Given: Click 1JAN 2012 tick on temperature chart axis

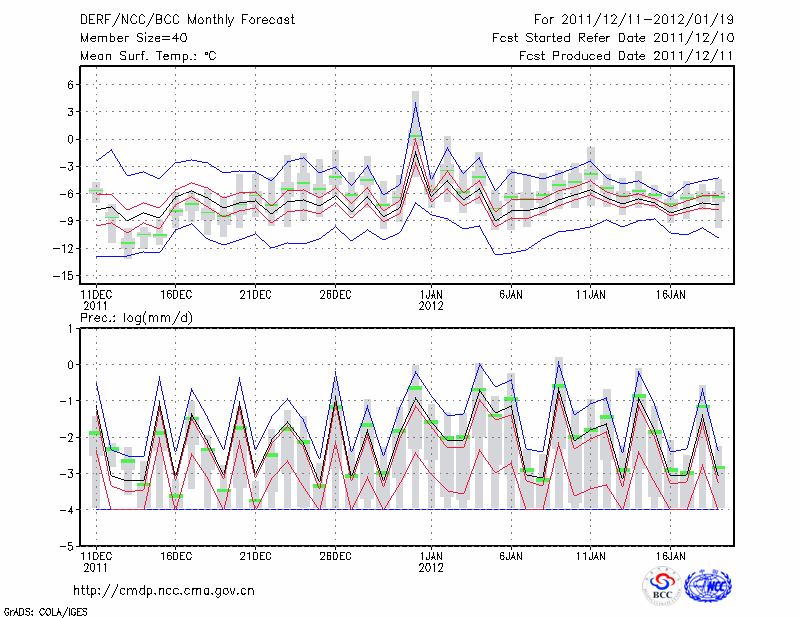Looking at the screenshot, I should (x=432, y=301).
